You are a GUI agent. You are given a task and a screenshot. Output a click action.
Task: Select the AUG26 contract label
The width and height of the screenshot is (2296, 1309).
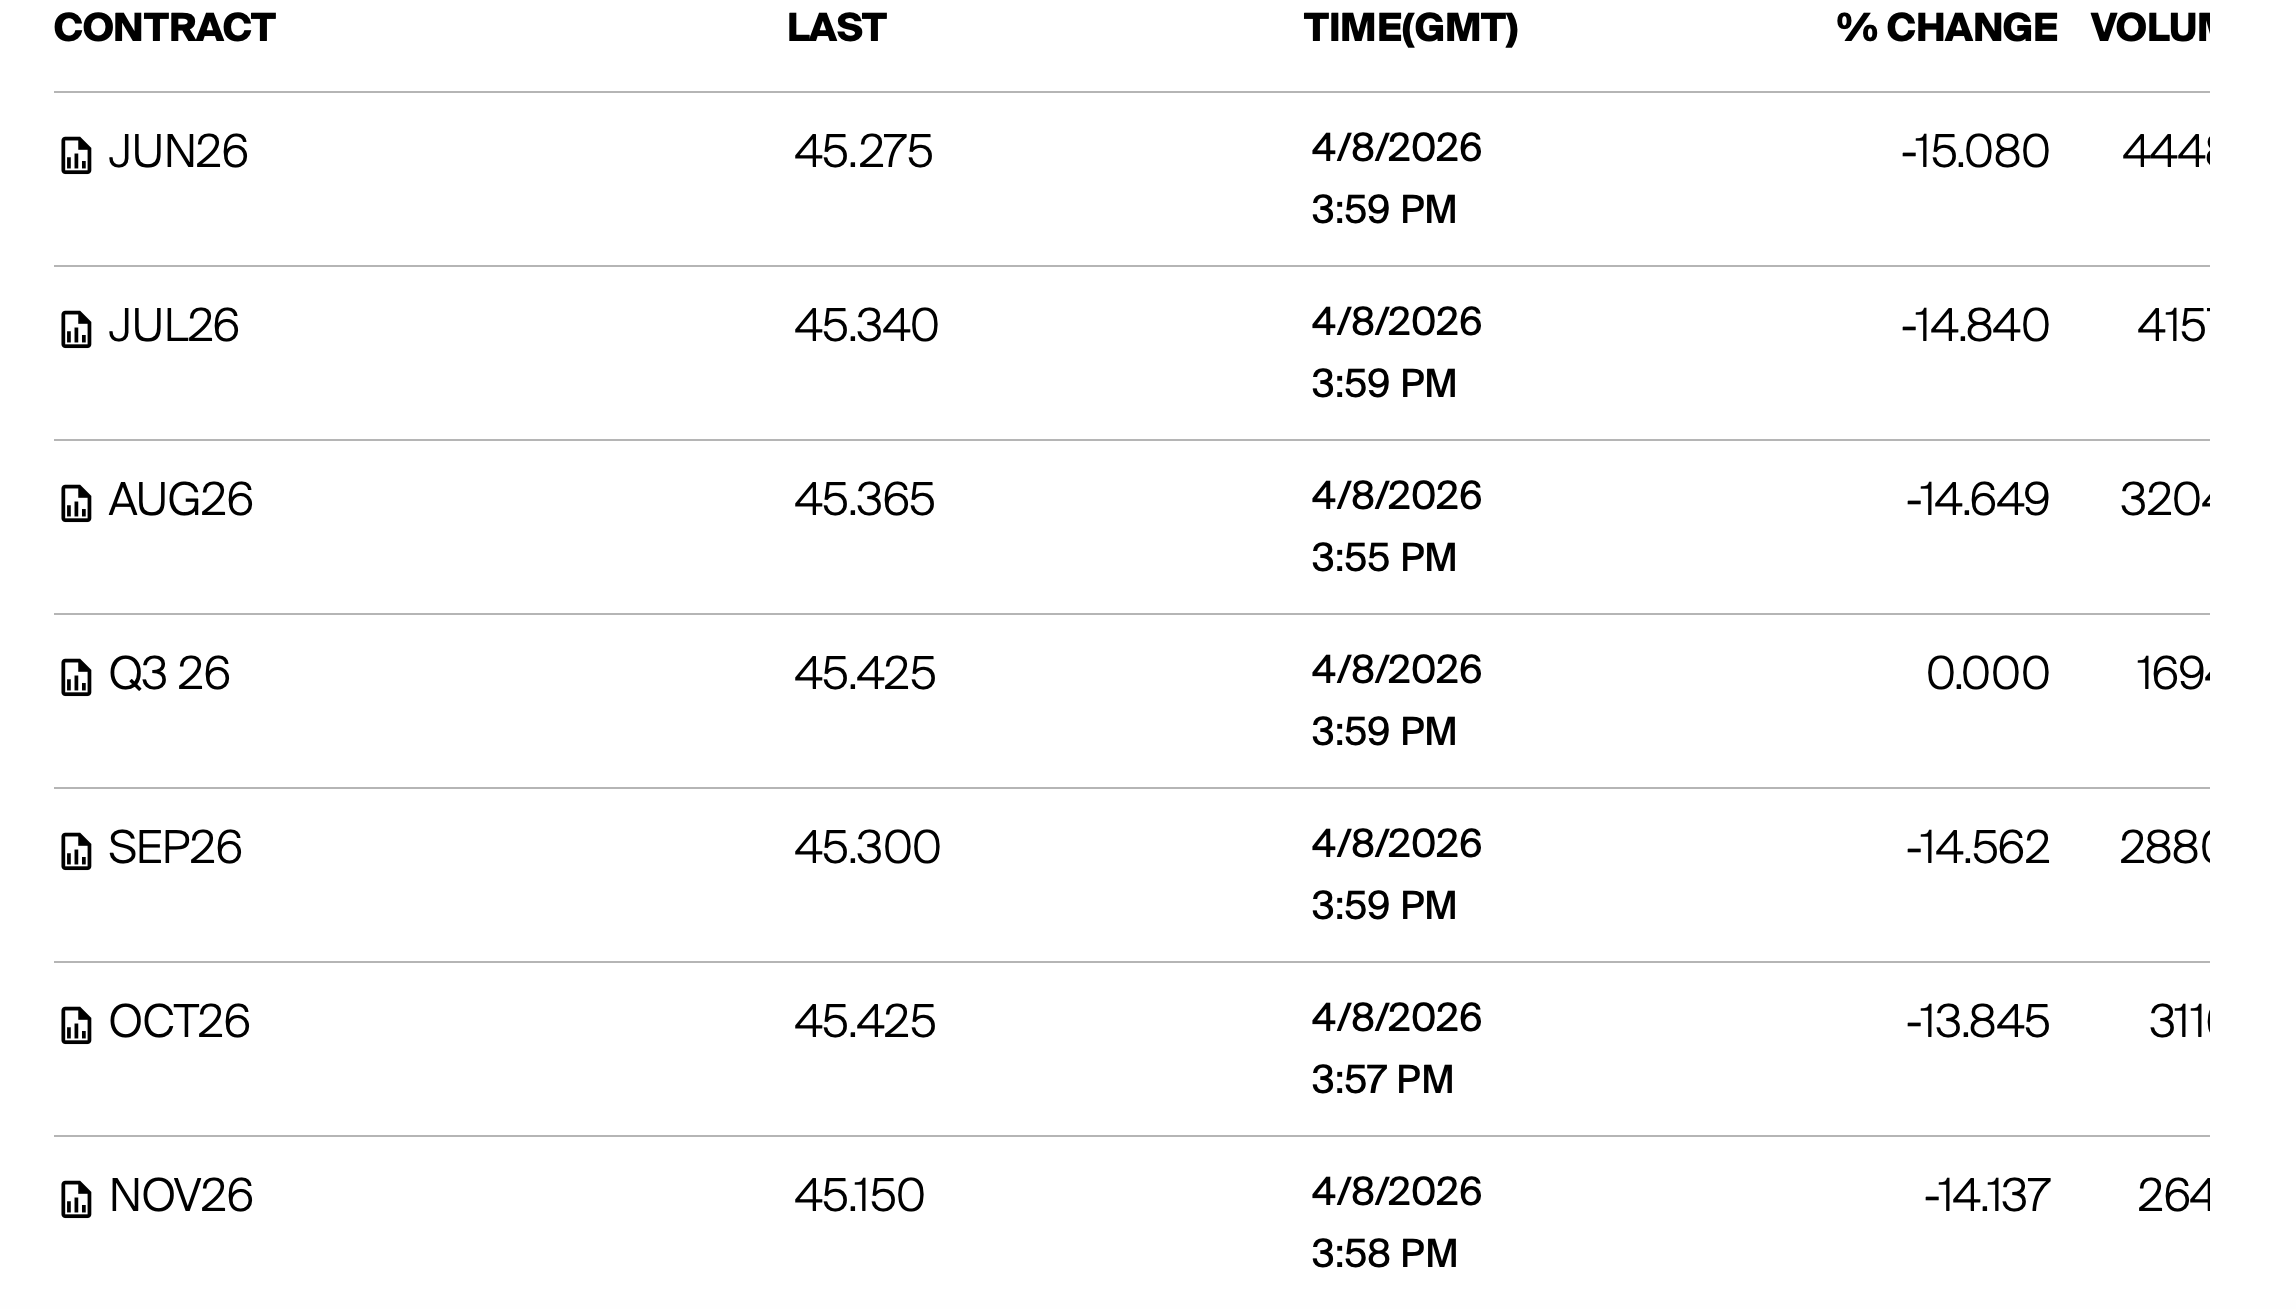[x=181, y=500]
